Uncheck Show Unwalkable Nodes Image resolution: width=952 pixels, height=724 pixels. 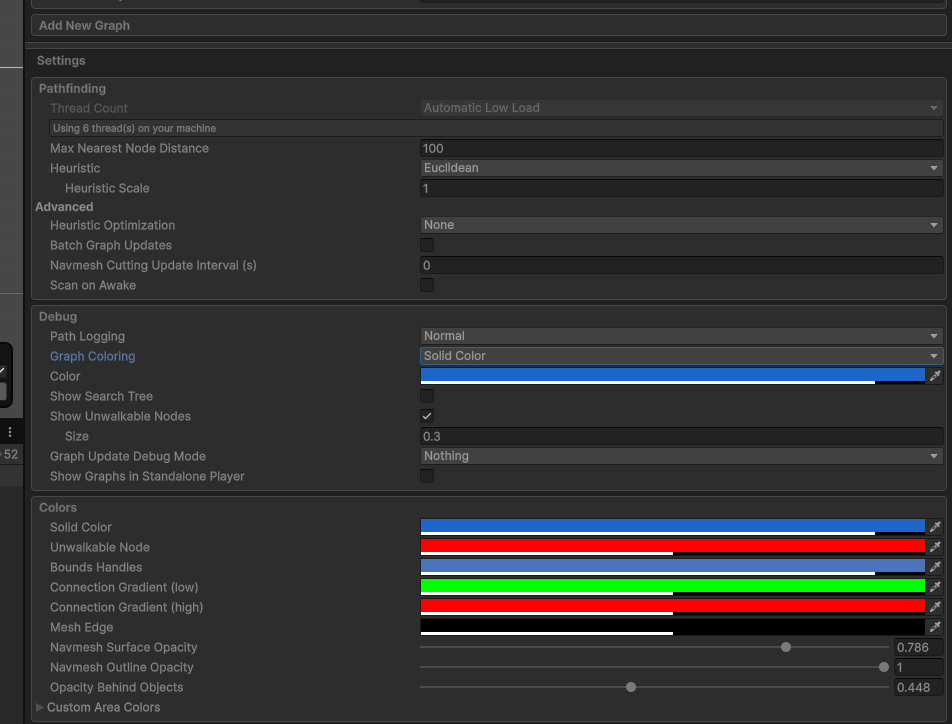(x=427, y=416)
